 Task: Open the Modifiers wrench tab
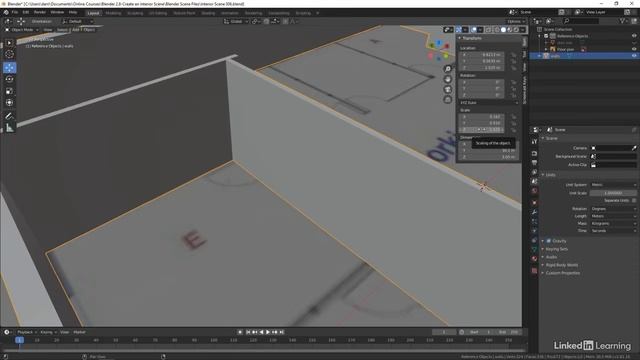535,212
